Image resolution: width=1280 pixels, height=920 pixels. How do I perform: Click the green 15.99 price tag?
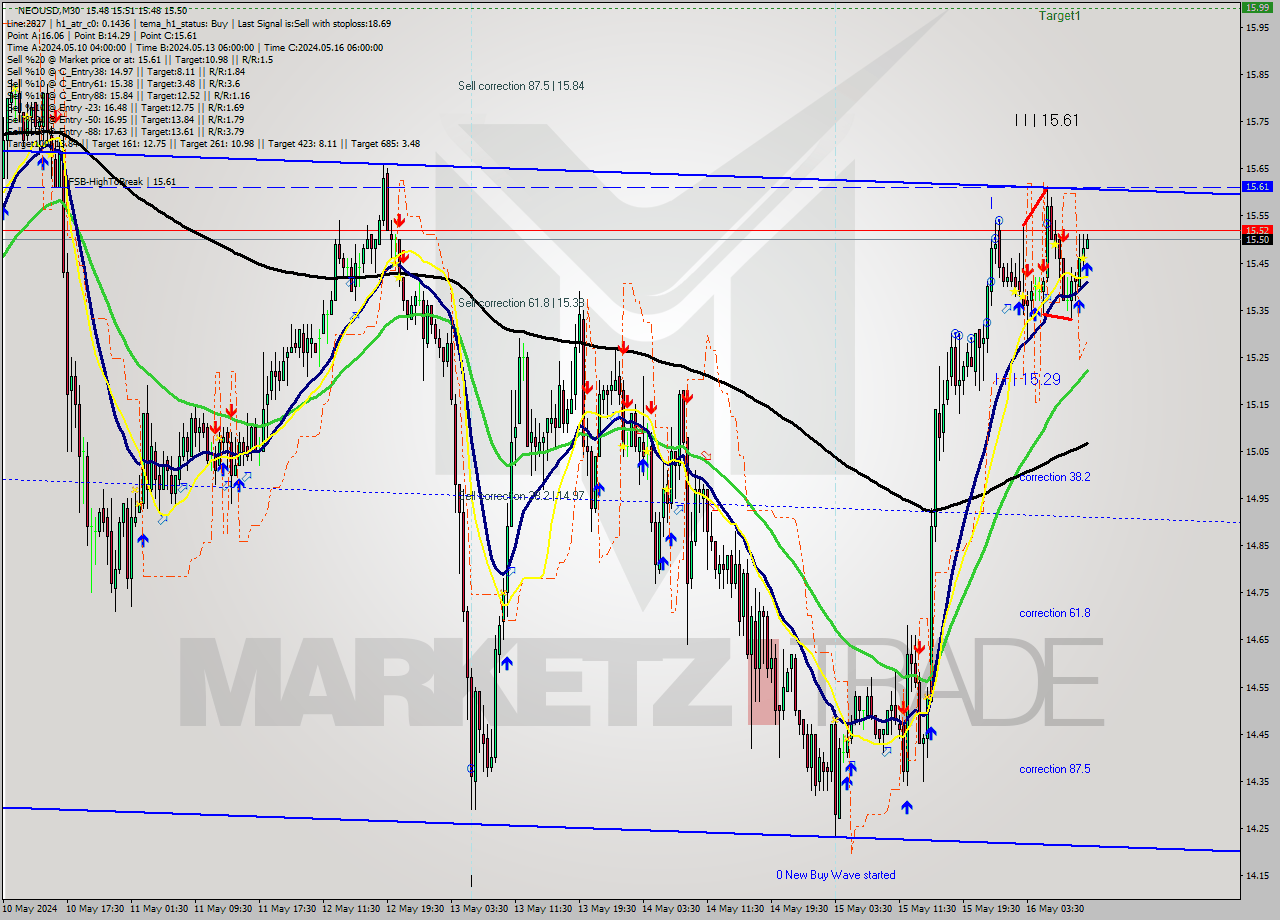pyautogui.click(x=1257, y=7)
